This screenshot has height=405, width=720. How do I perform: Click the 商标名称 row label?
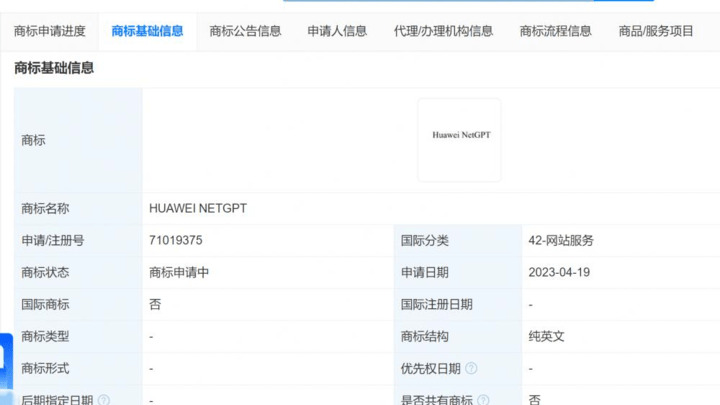click(45, 208)
